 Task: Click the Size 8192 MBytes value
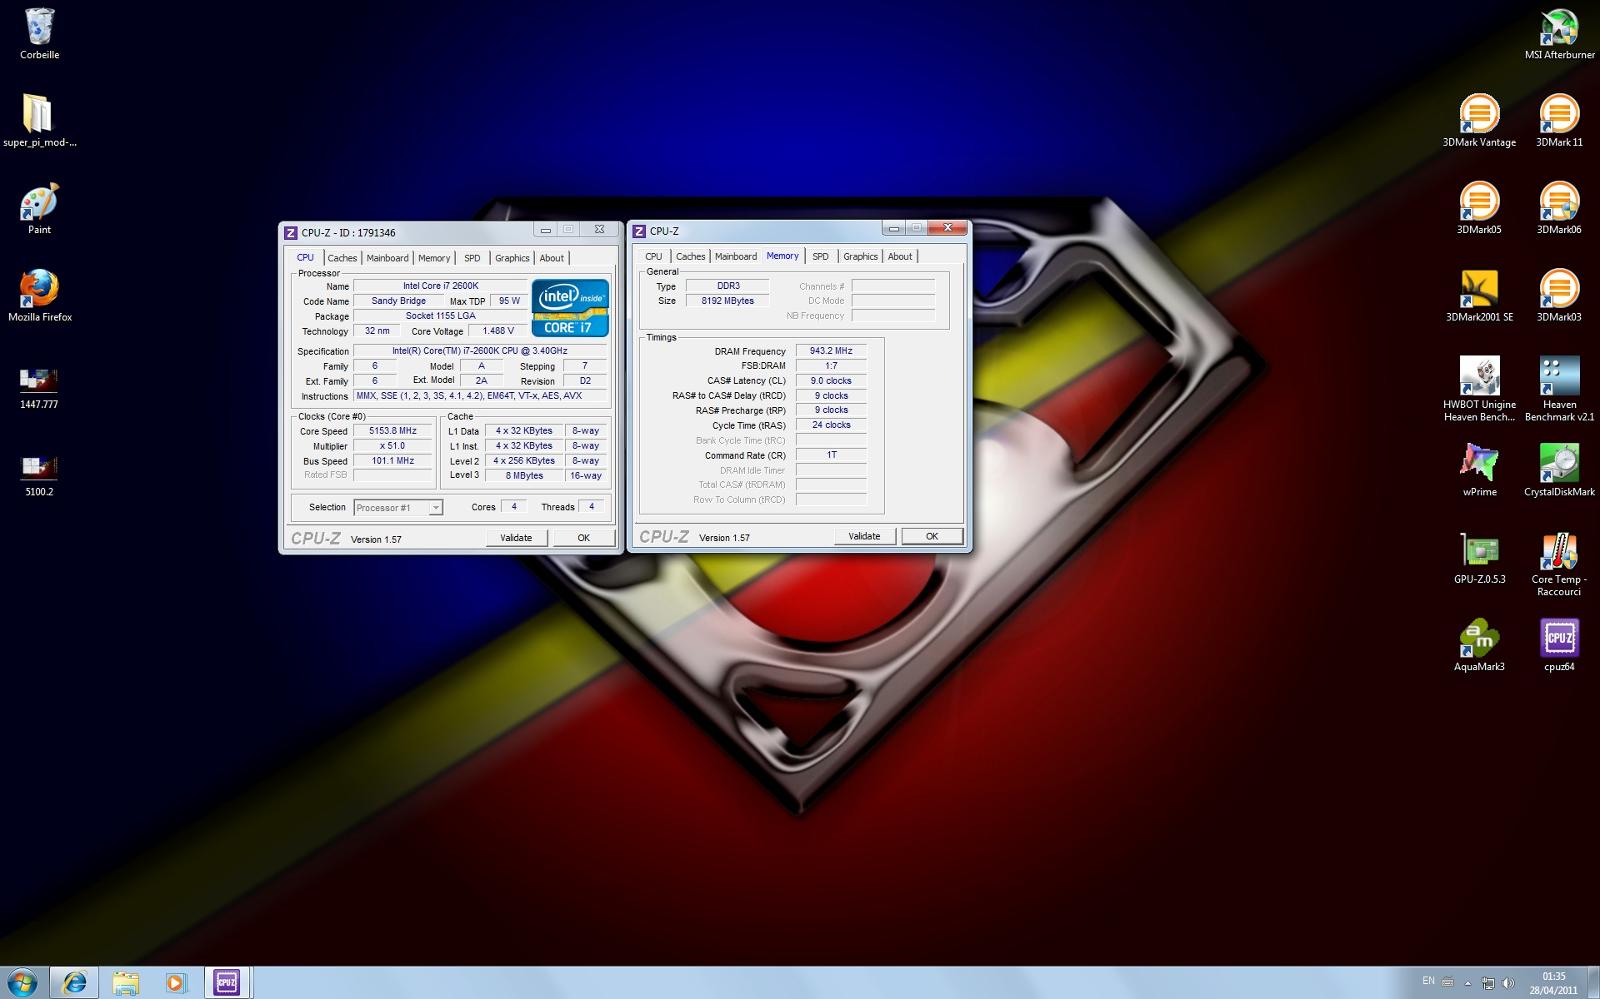click(x=727, y=301)
